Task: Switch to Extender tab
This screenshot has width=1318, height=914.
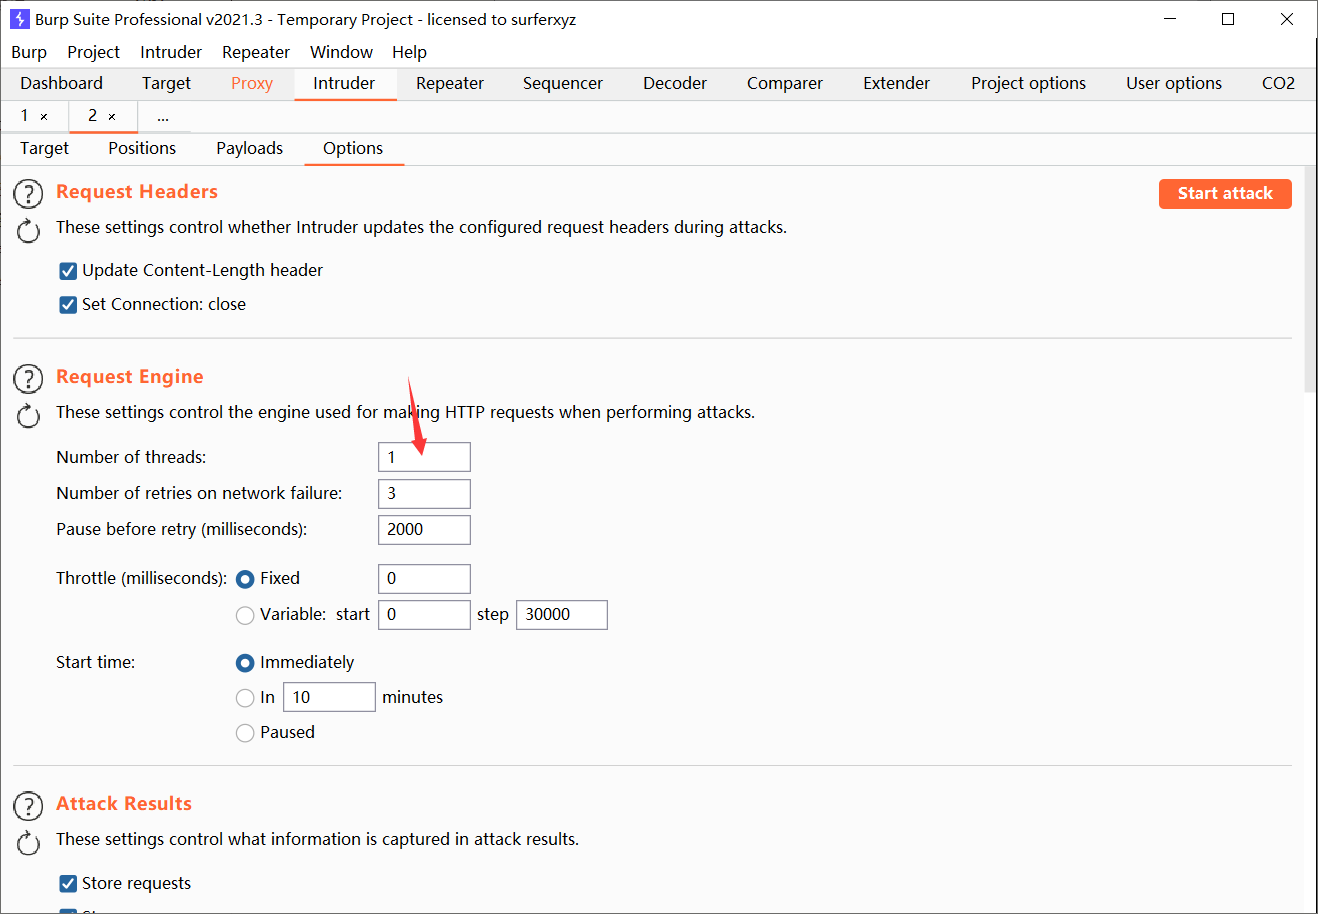Action: point(897,83)
